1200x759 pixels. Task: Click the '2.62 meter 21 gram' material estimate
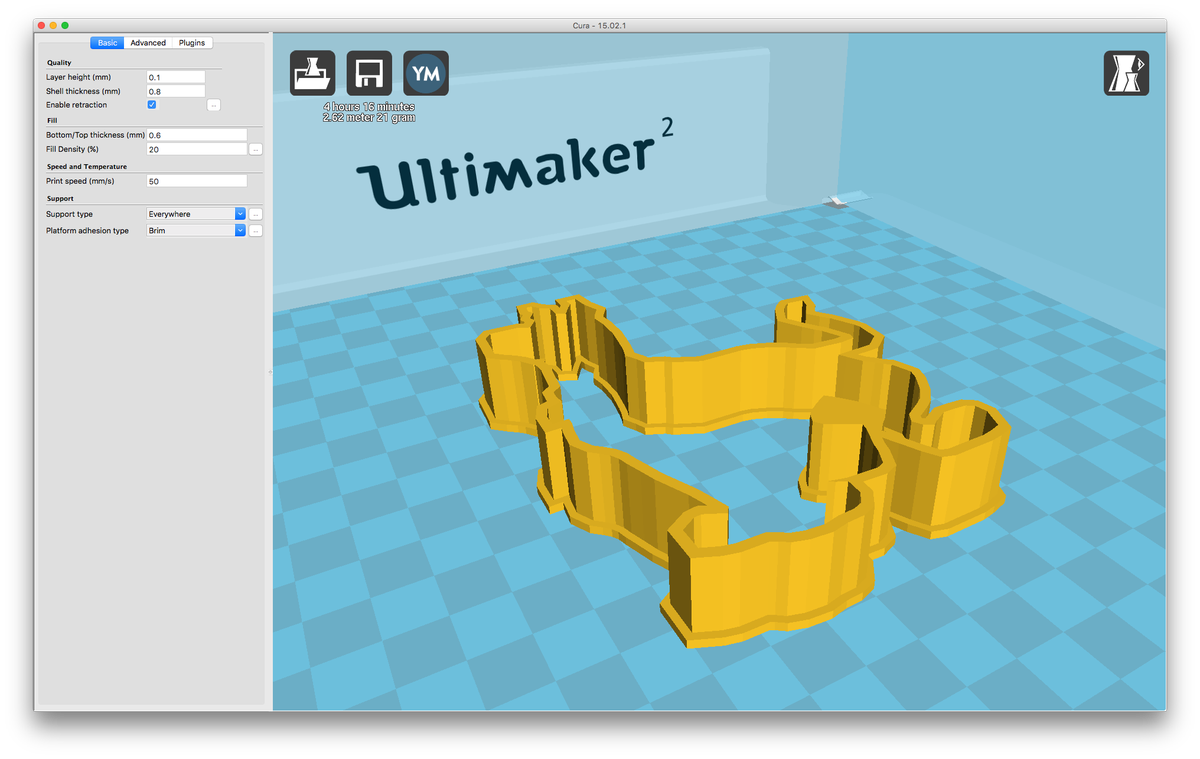pyautogui.click(x=369, y=118)
